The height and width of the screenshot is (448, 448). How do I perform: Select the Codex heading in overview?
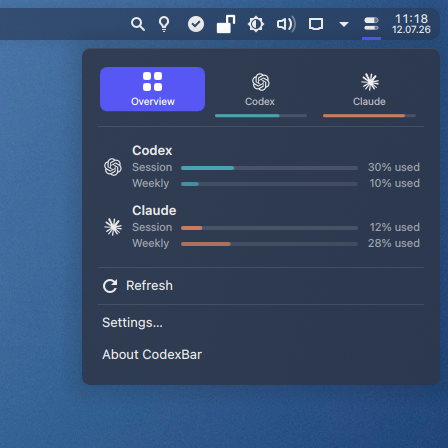pos(152,151)
